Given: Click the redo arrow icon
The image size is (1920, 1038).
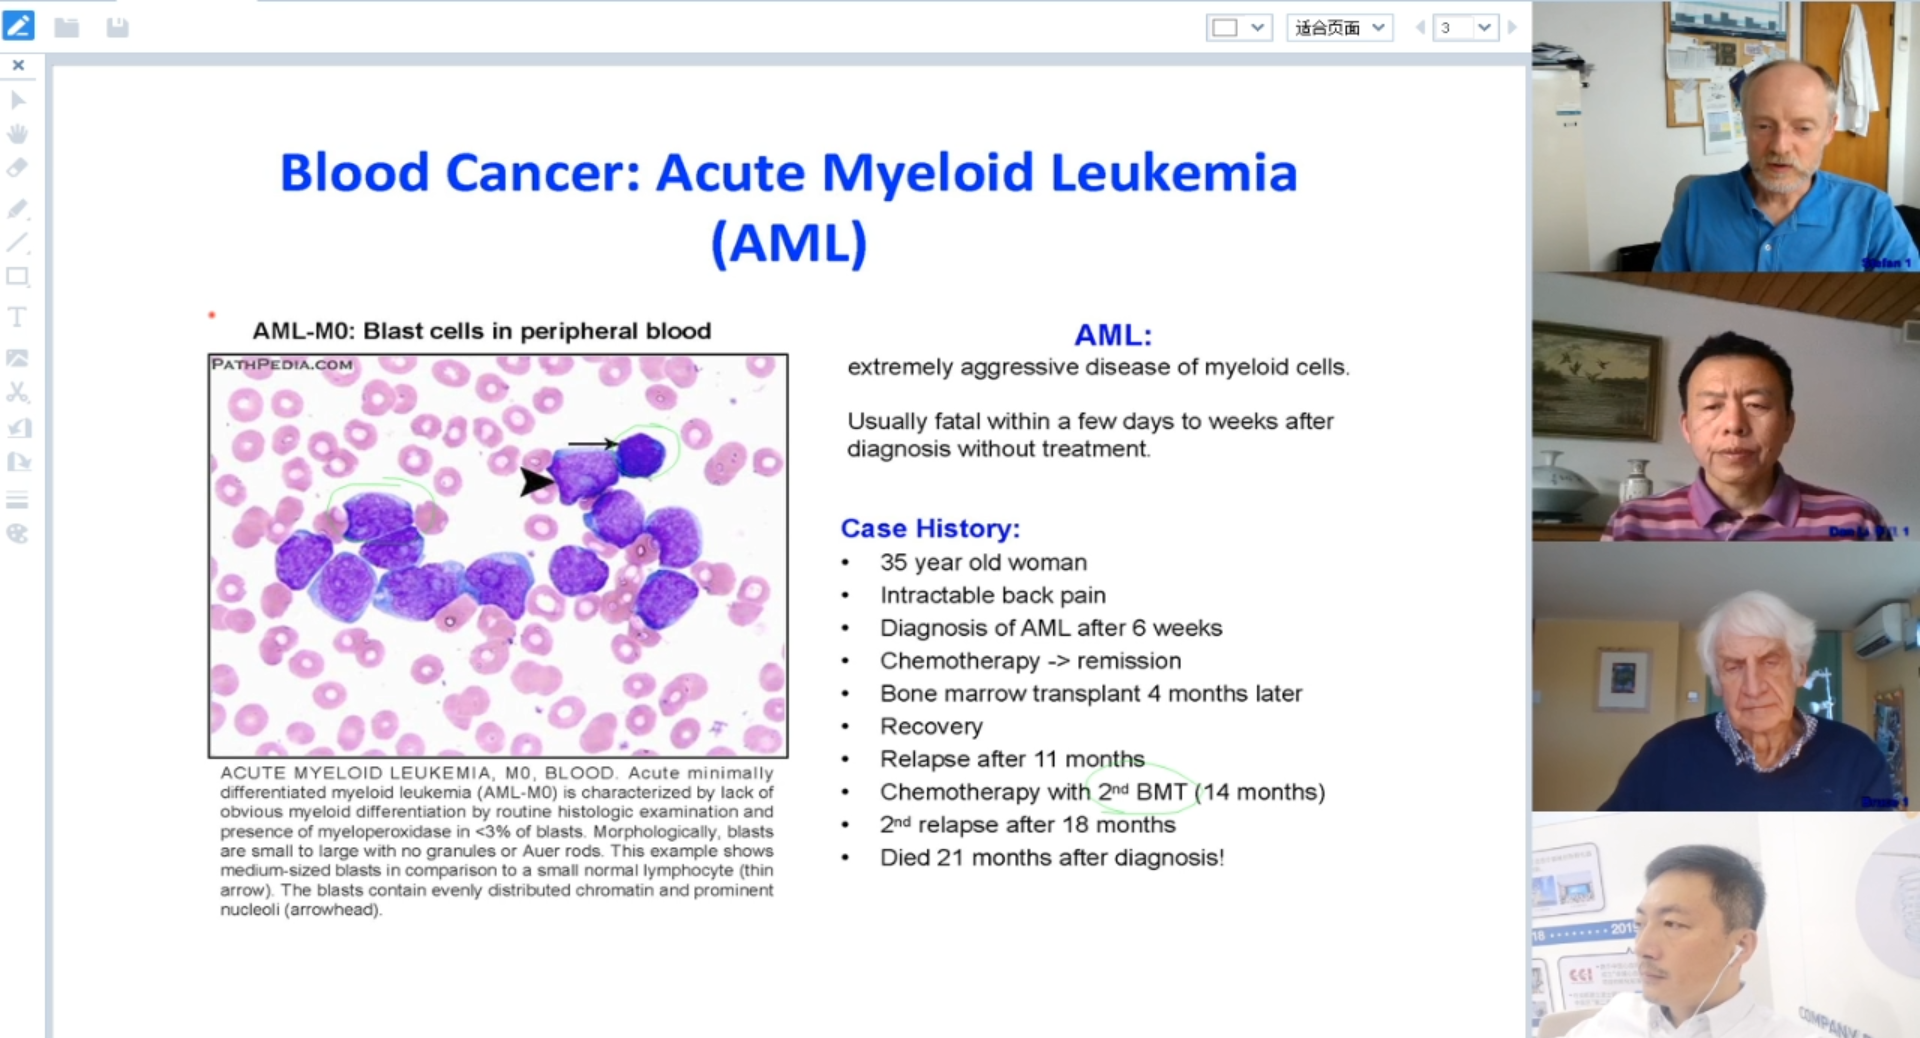Looking at the screenshot, I should point(19,462).
